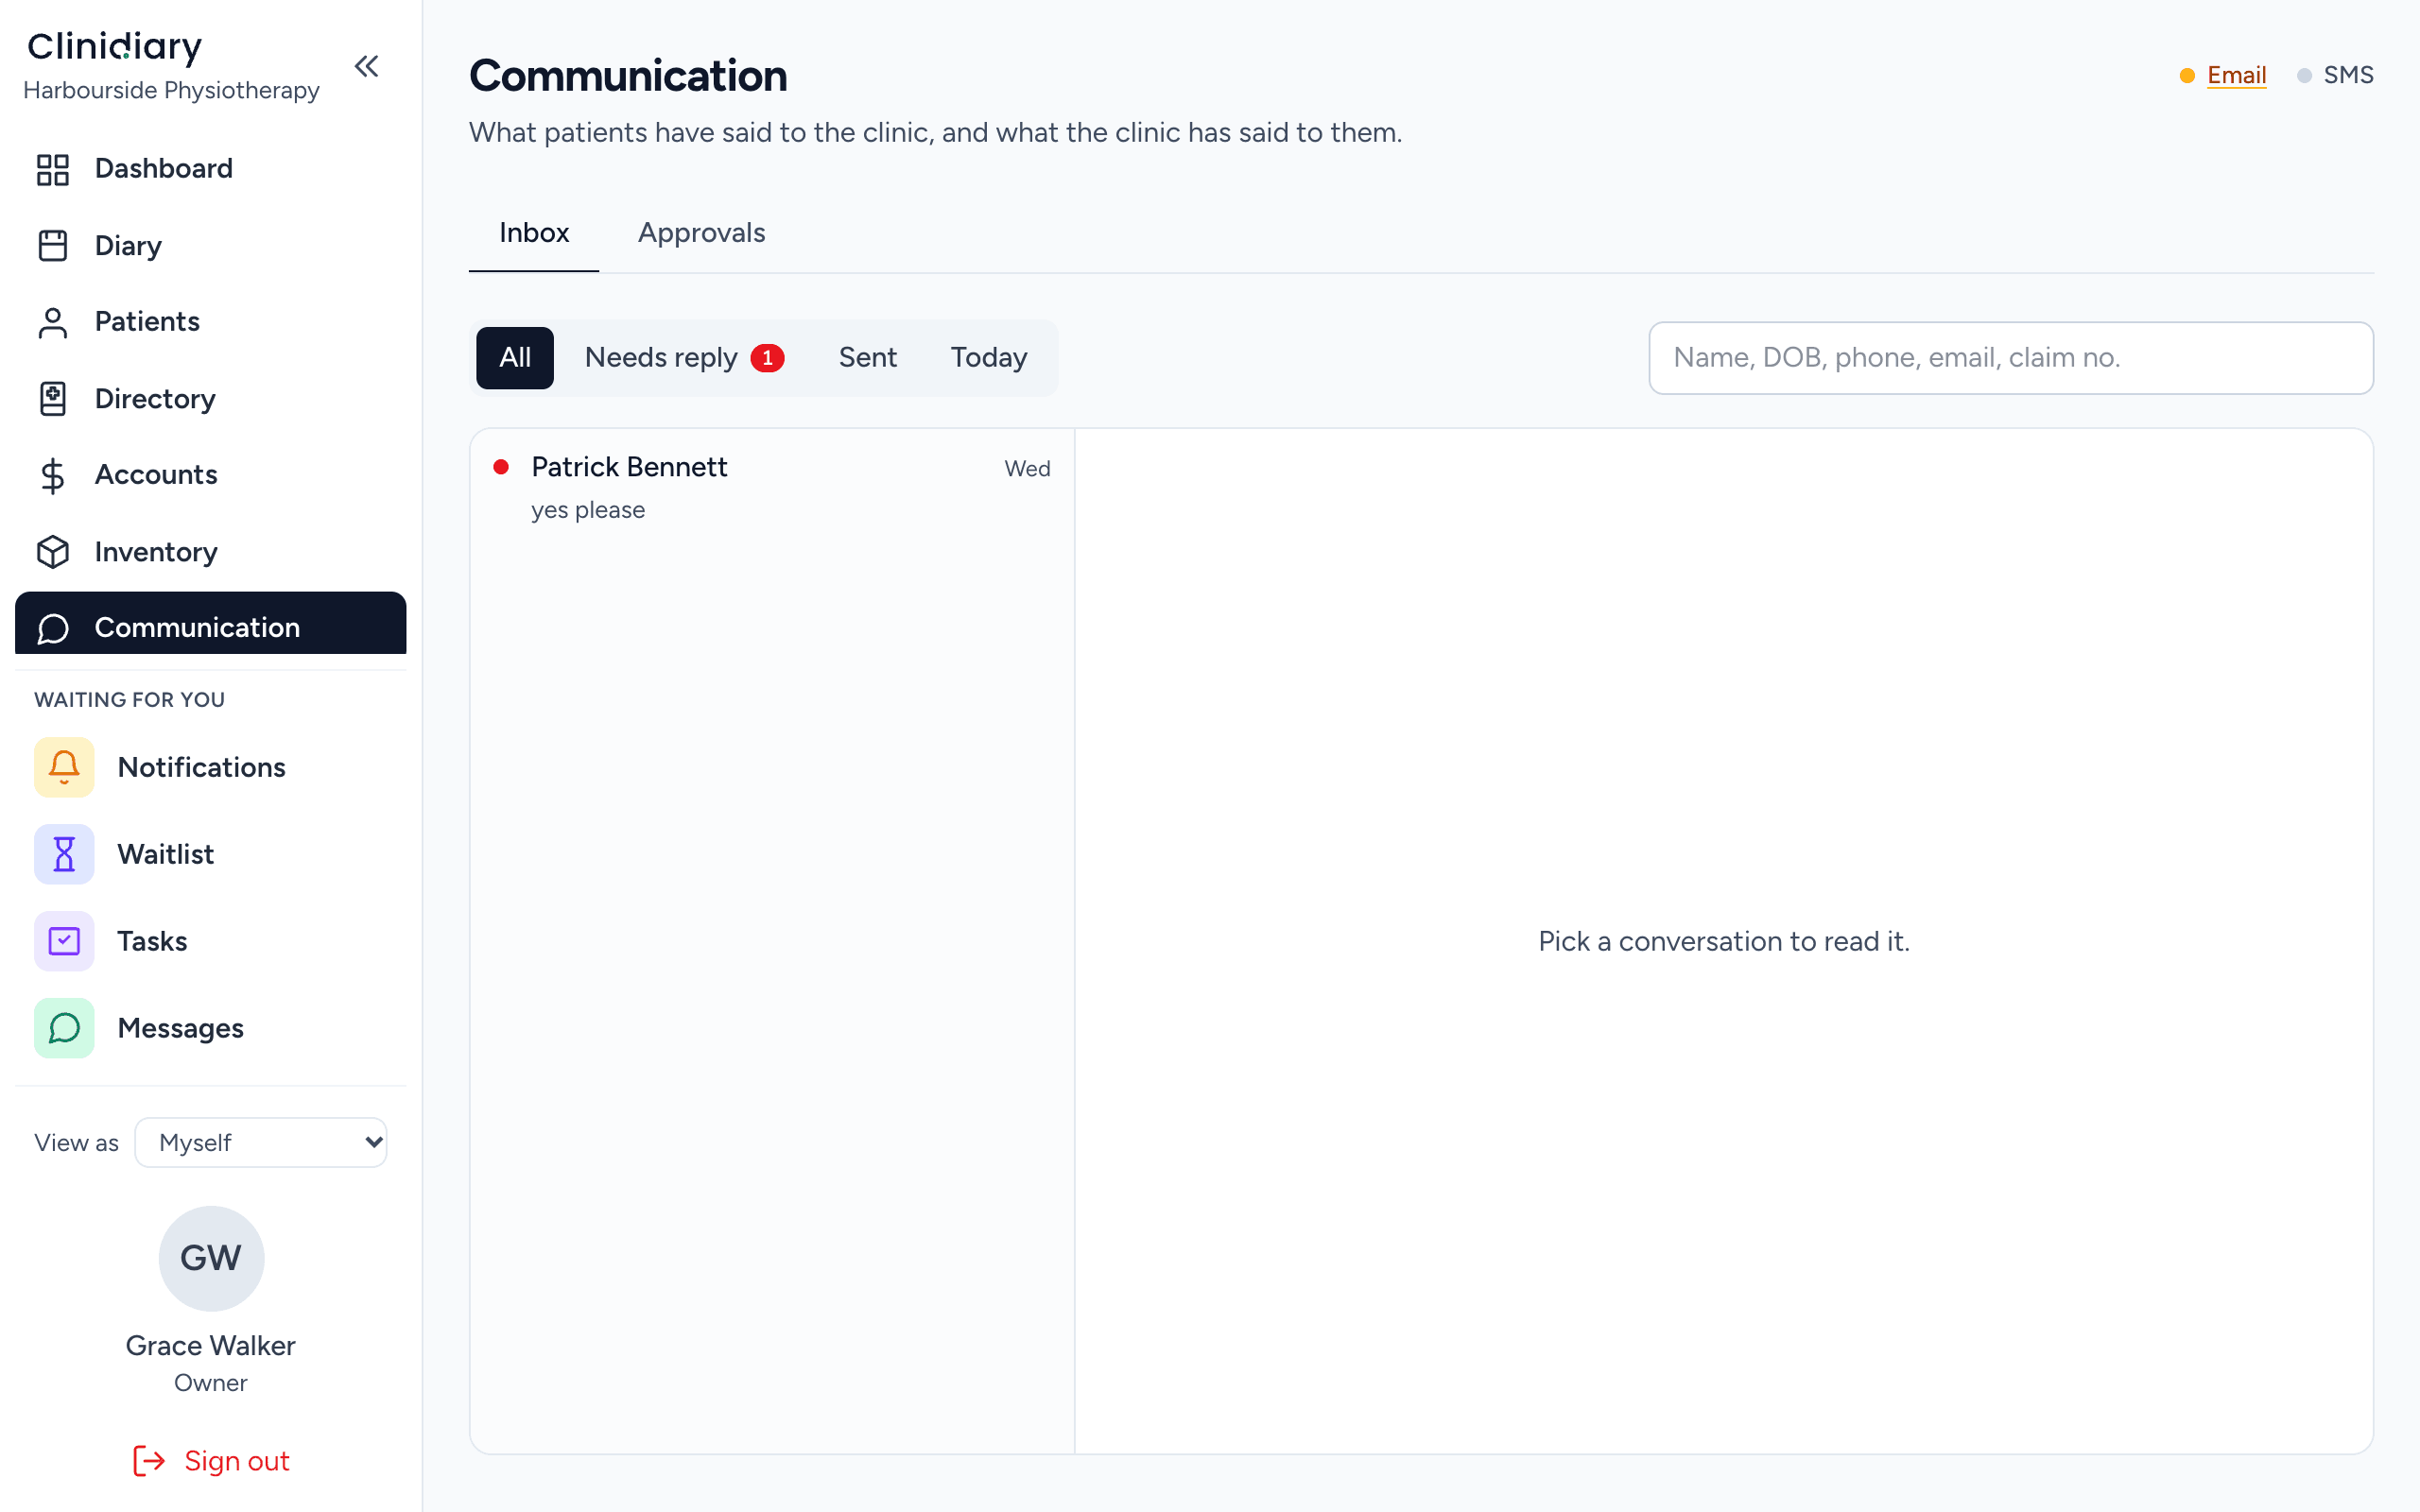Click the Tasks checkbox icon

coord(64,941)
